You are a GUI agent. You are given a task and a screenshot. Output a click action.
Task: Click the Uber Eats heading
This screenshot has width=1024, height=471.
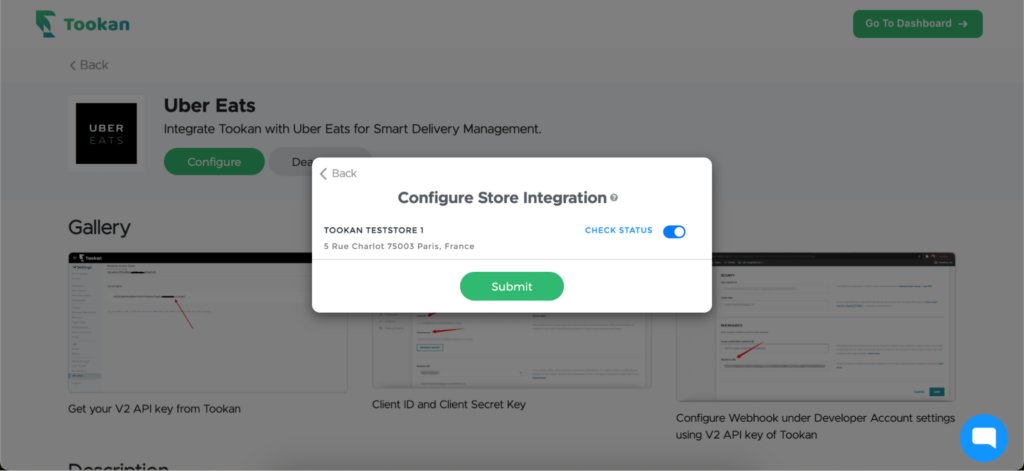tap(210, 105)
